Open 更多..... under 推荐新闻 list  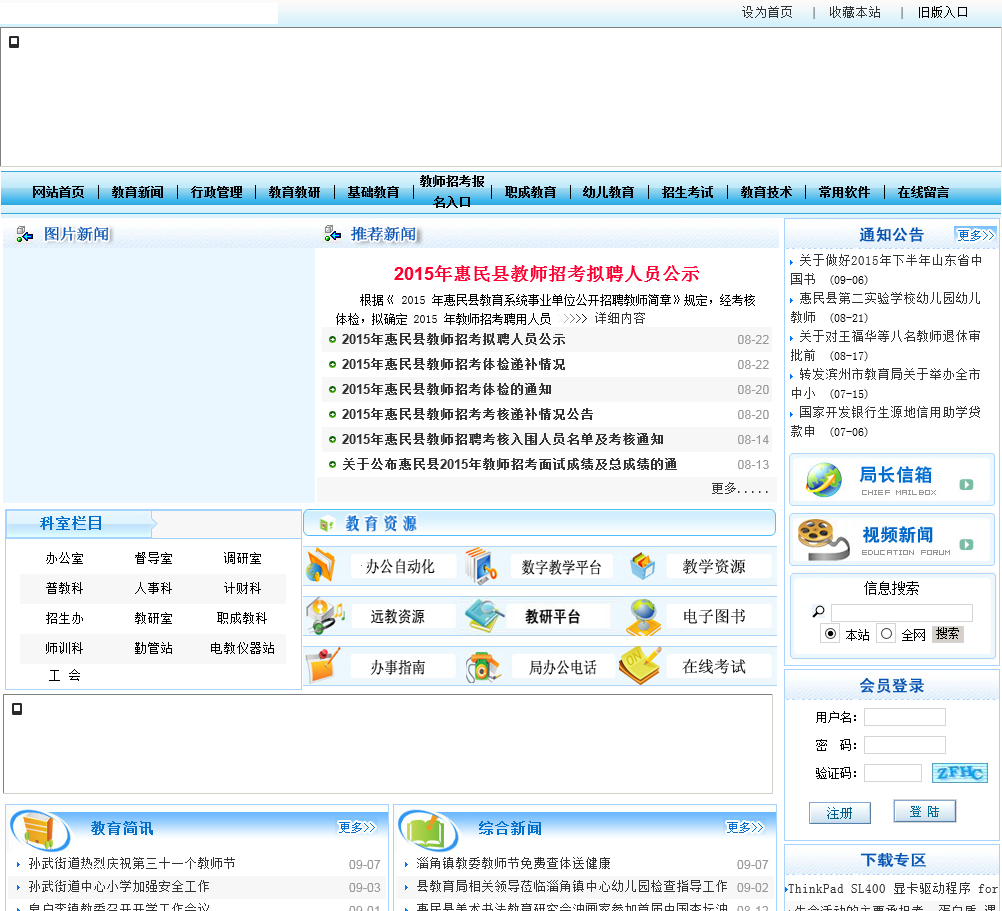[x=739, y=489]
